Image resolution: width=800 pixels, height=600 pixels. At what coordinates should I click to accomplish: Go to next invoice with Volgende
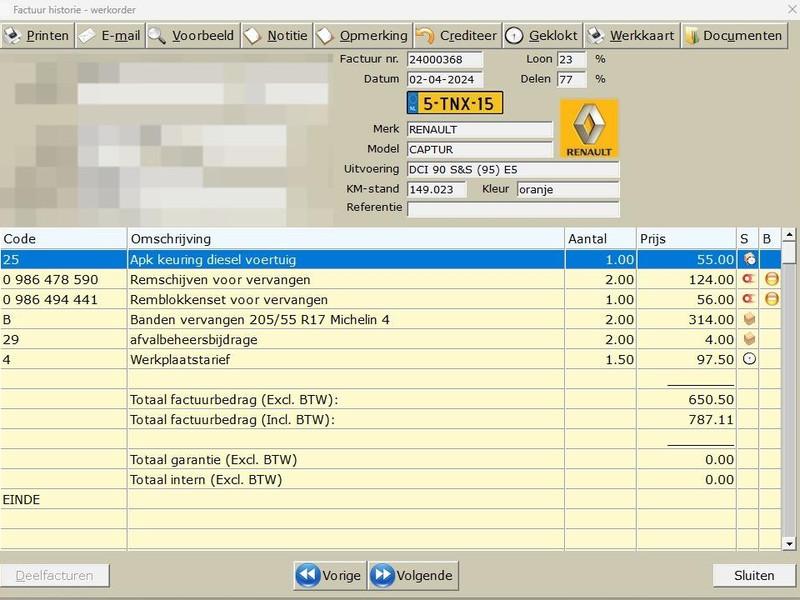[x=412, y=575]
